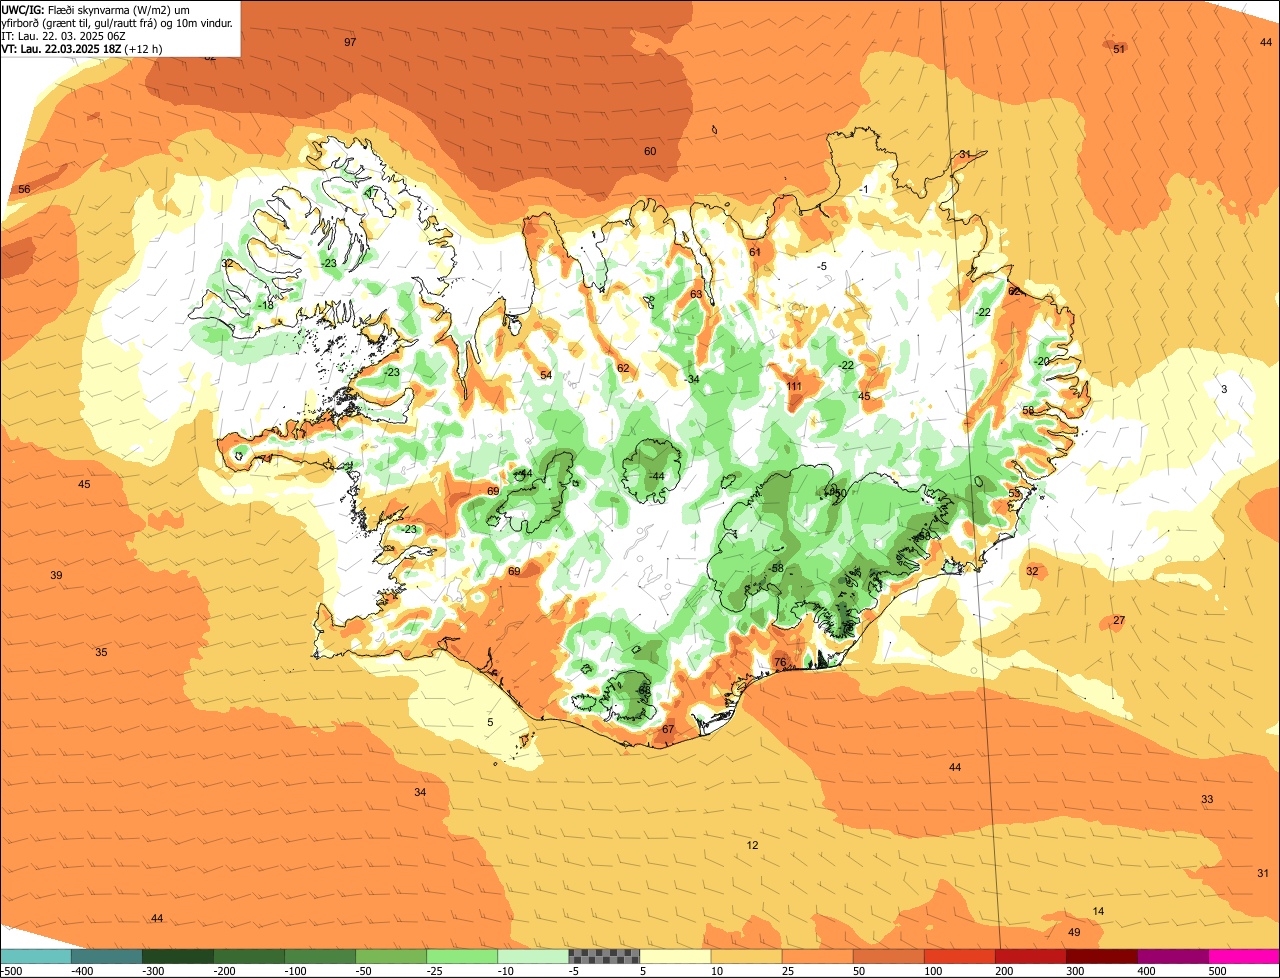Click the map value 33 in the southeast ocean
1280x978 pixels.
tap(1207, 799)
